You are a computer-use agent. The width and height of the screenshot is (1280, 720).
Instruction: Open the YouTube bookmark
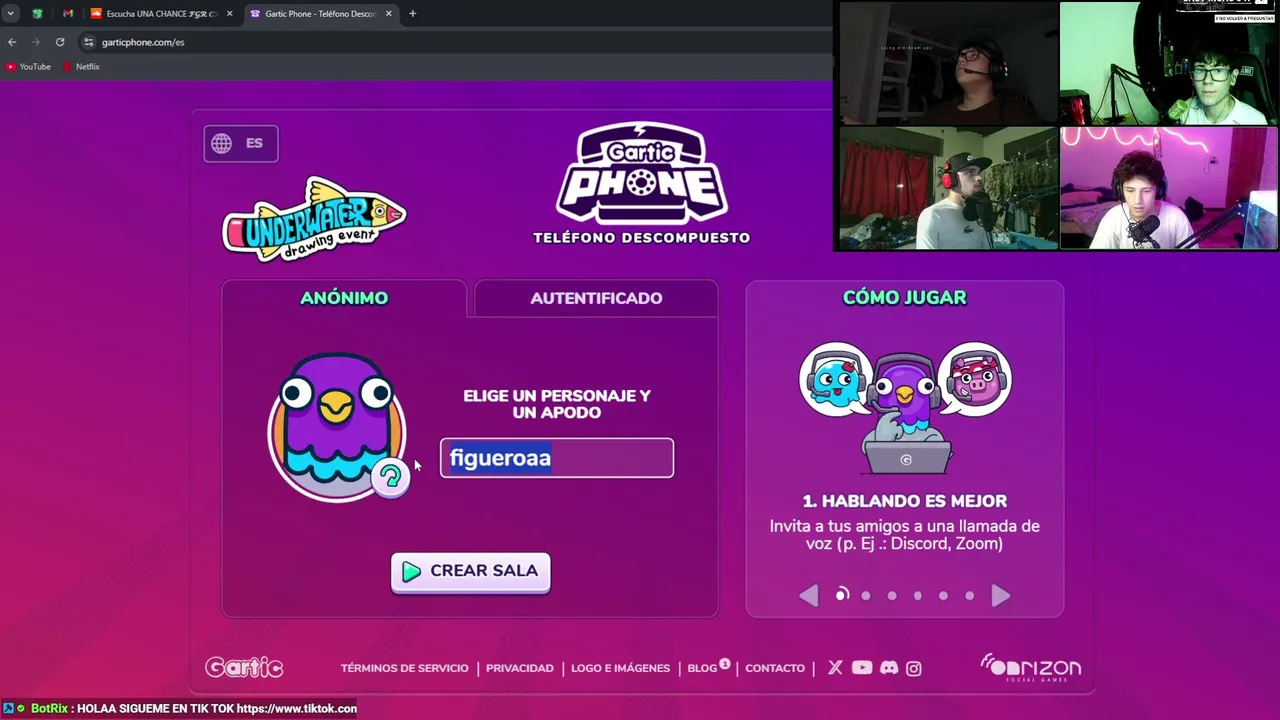pos(29,67)
